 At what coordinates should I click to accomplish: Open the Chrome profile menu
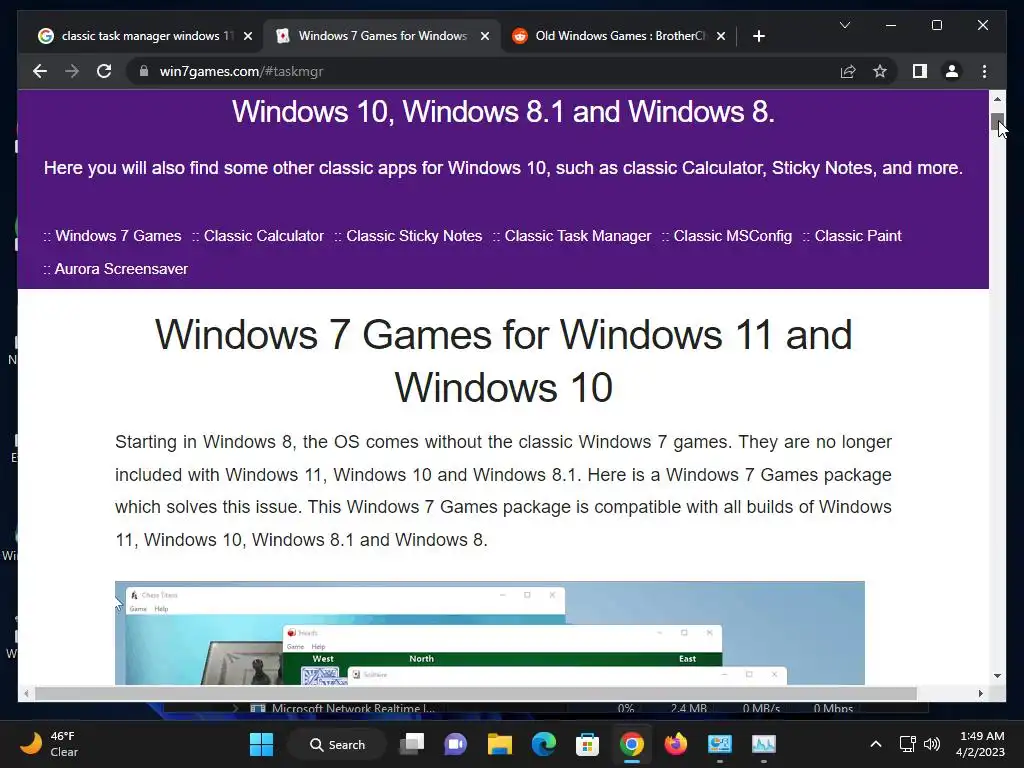click(x=952, y=71)
